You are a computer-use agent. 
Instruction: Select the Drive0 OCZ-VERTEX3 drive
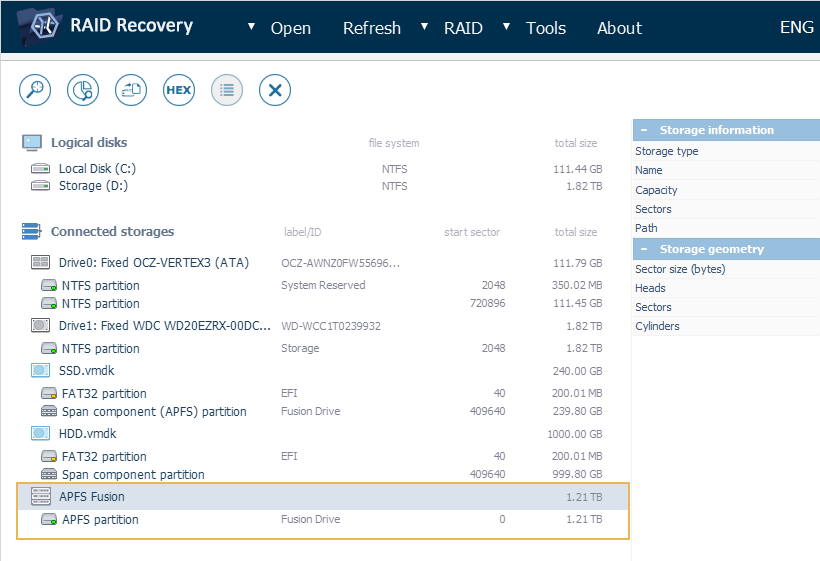[153, 263]
